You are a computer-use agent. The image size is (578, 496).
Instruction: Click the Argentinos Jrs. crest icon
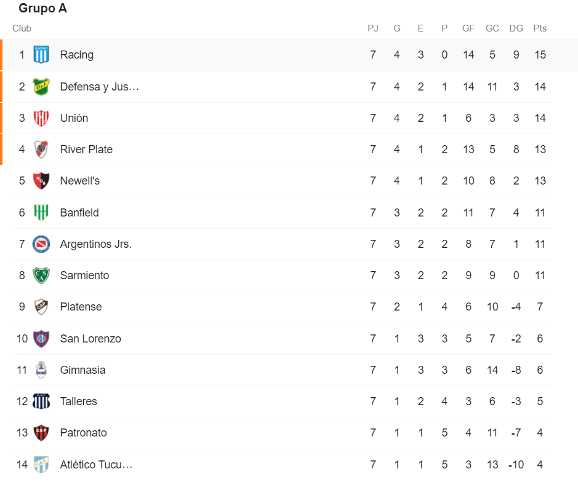(x=41, y=244)
